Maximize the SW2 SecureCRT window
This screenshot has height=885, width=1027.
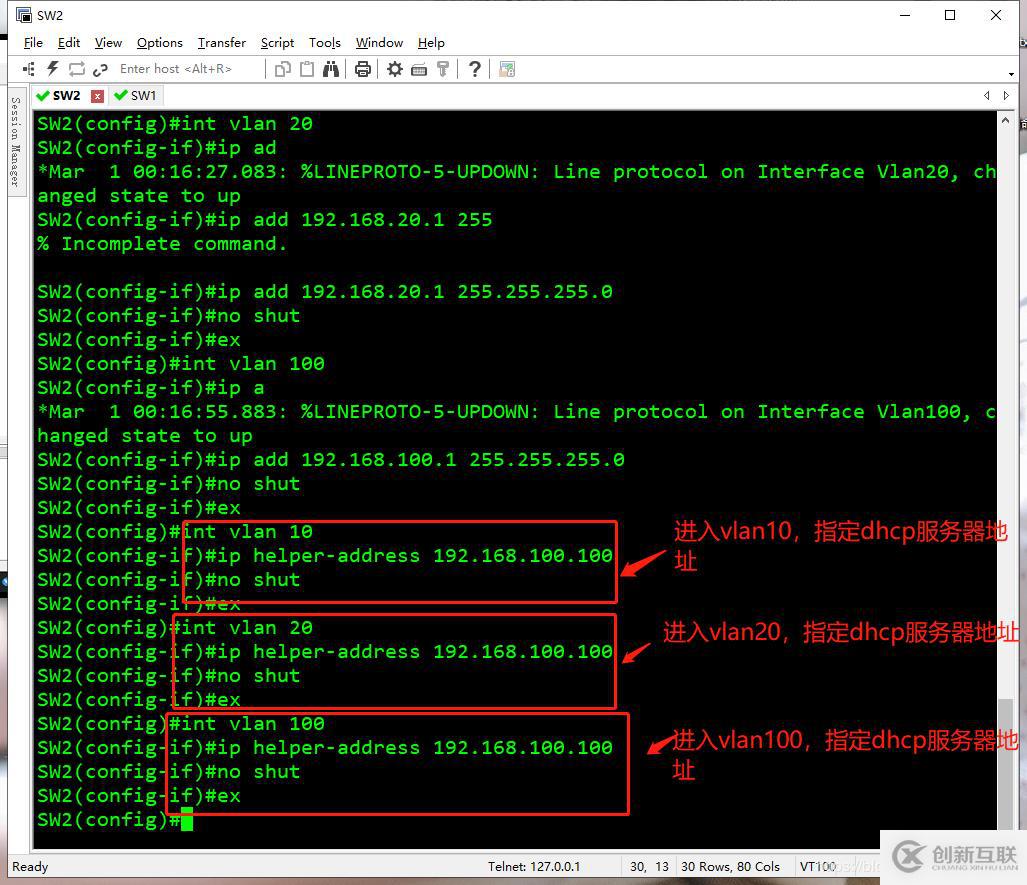coord(950,15)
